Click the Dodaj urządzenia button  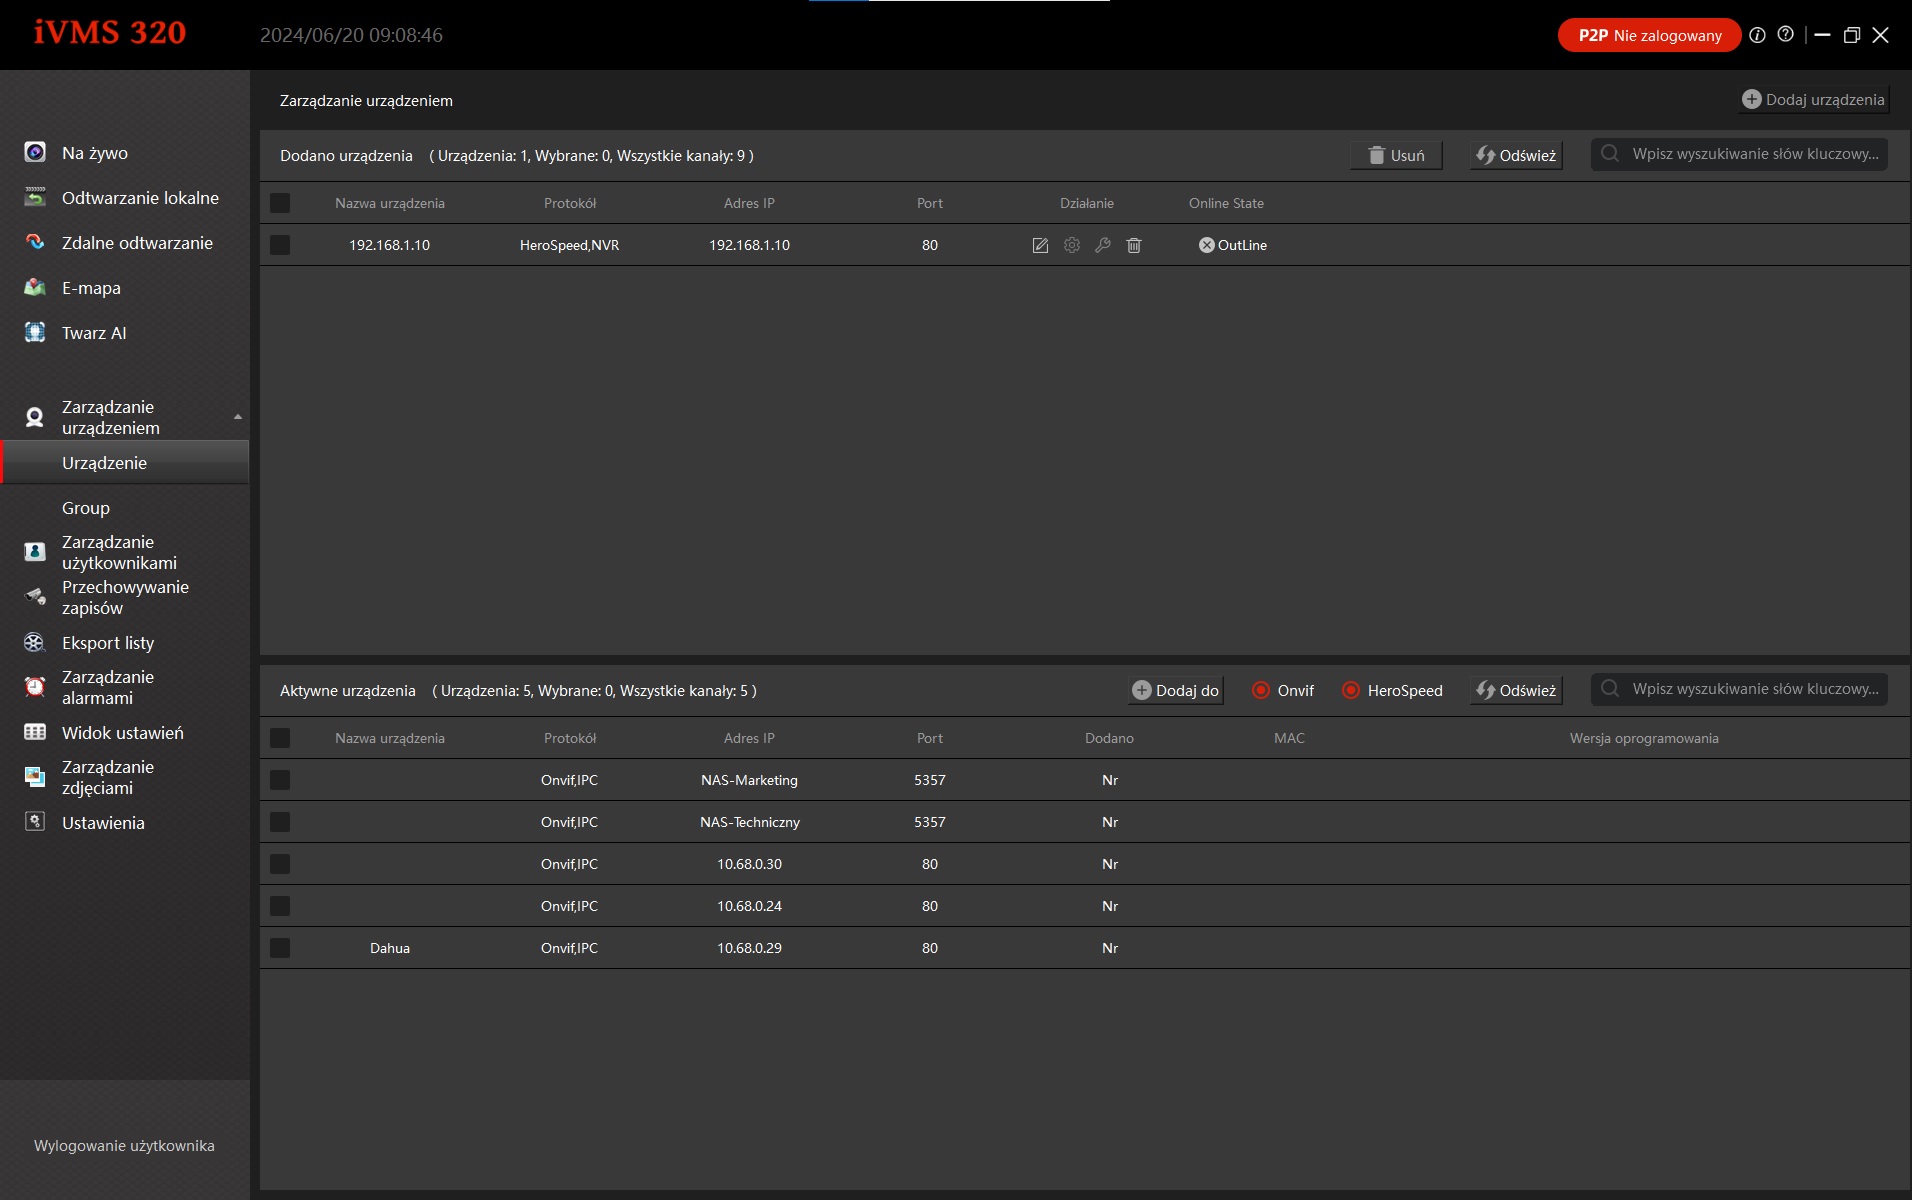1813,100
